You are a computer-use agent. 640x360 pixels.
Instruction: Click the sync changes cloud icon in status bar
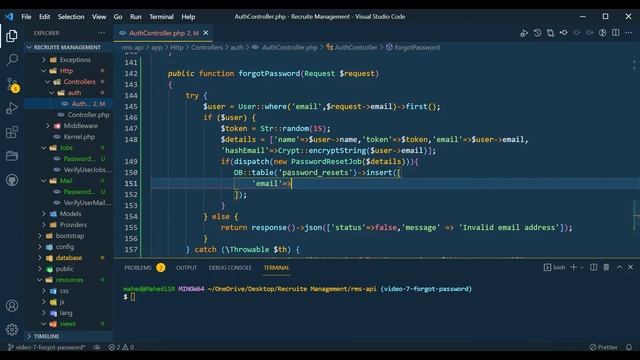[x=97, y=347]
